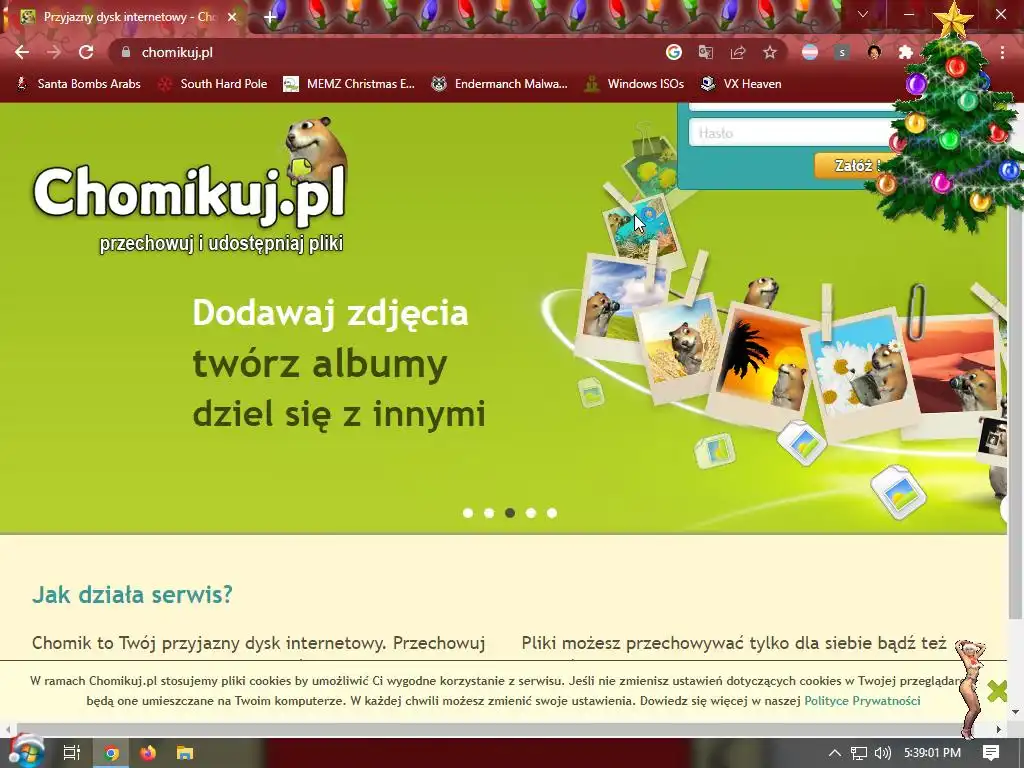Image resolution: width=1024 pixels, height=768 pixels.
Task: Open File Explorer from taskbar
Action: (185, 753)
